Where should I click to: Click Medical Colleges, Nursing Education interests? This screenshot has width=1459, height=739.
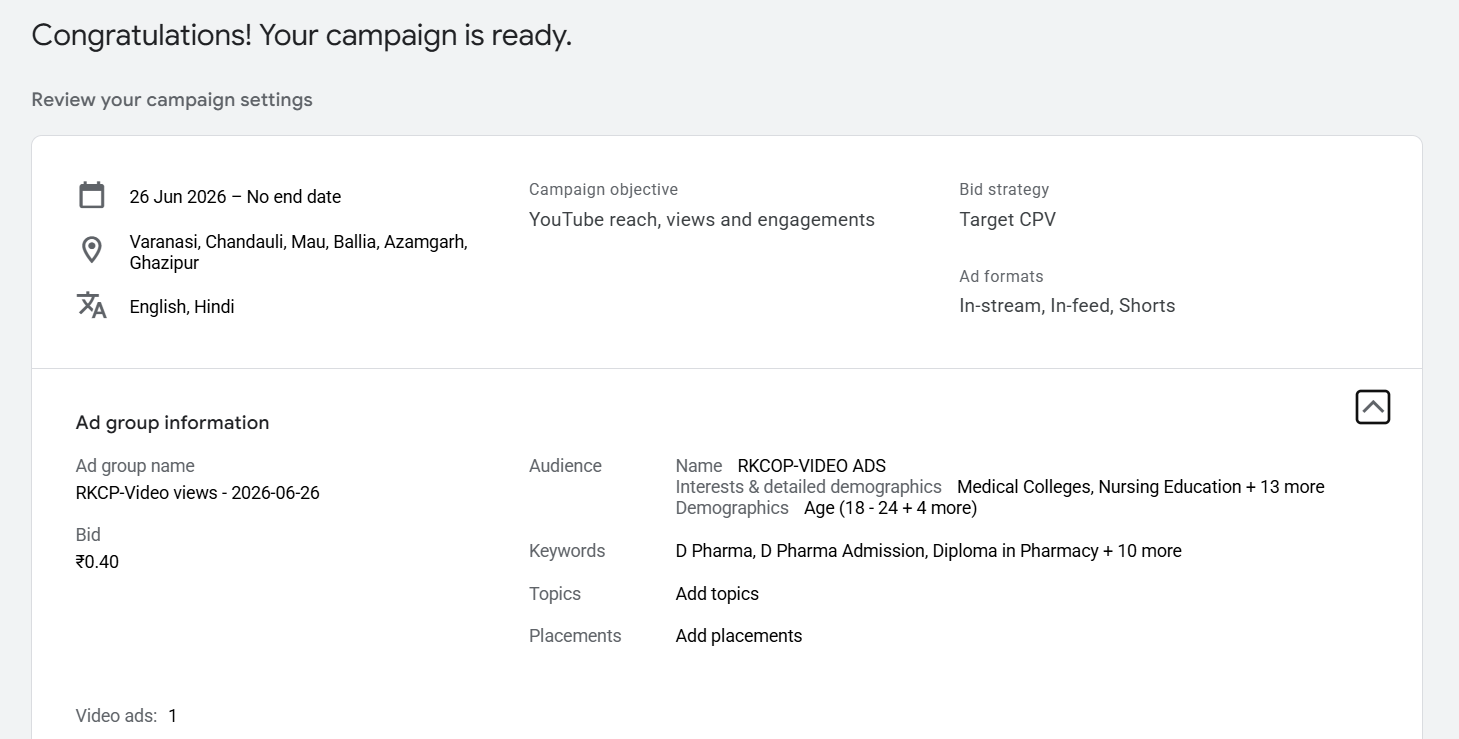[1141, 487]
